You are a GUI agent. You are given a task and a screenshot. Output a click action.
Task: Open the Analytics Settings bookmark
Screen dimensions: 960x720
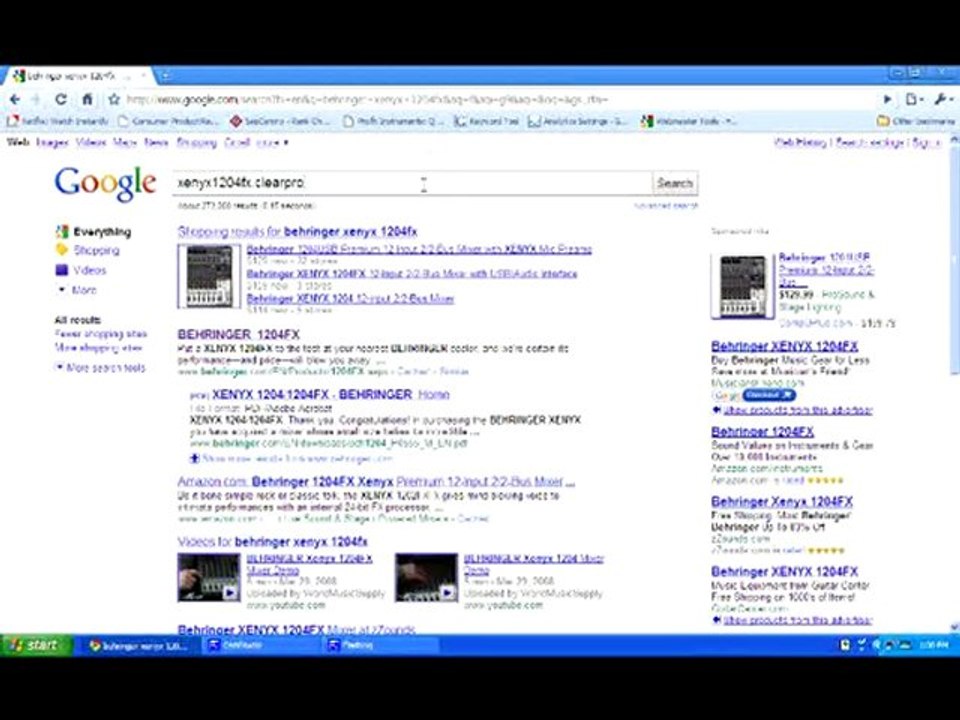pos(578,121)
